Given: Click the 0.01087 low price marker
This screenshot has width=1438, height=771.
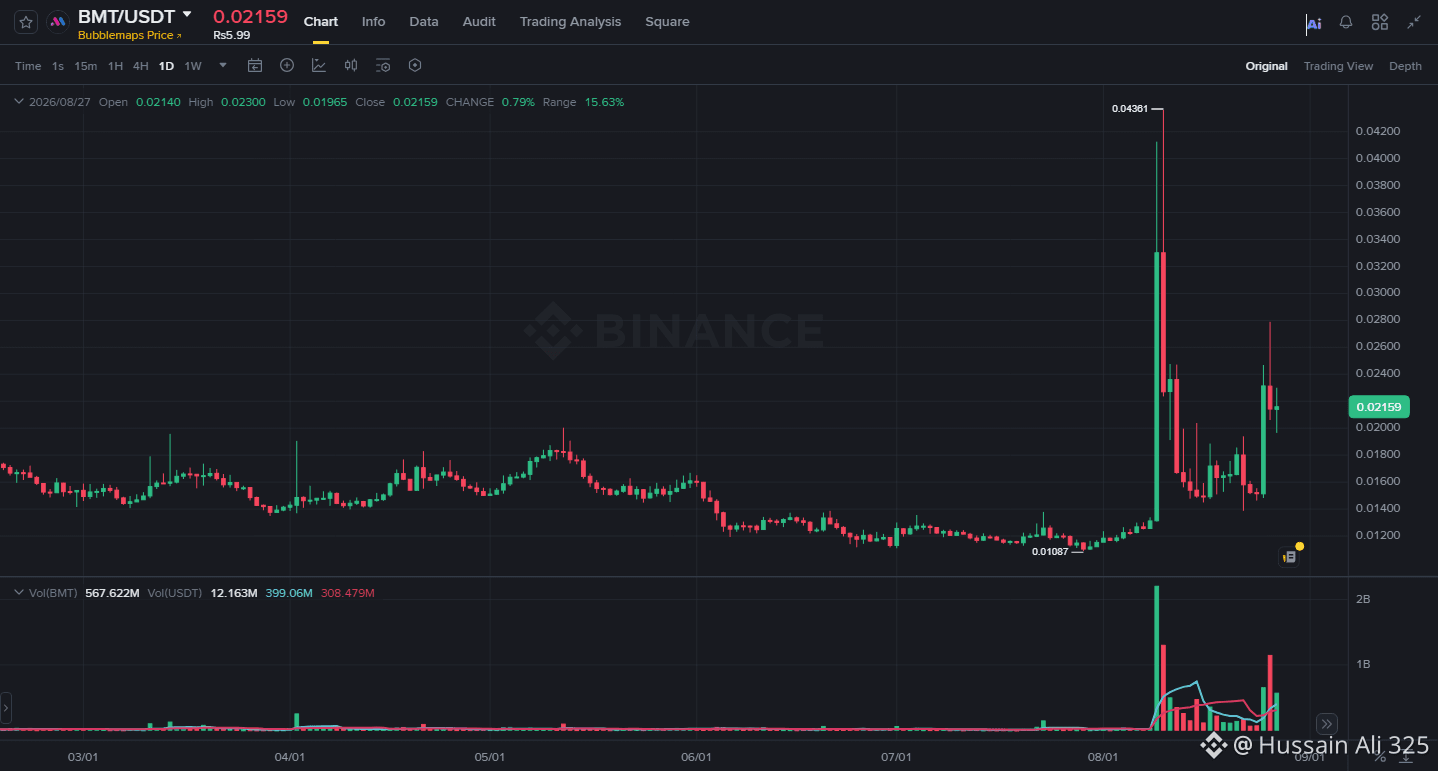Looking at the screenshot, I should pyautogui.click(x=1050, y=552).
